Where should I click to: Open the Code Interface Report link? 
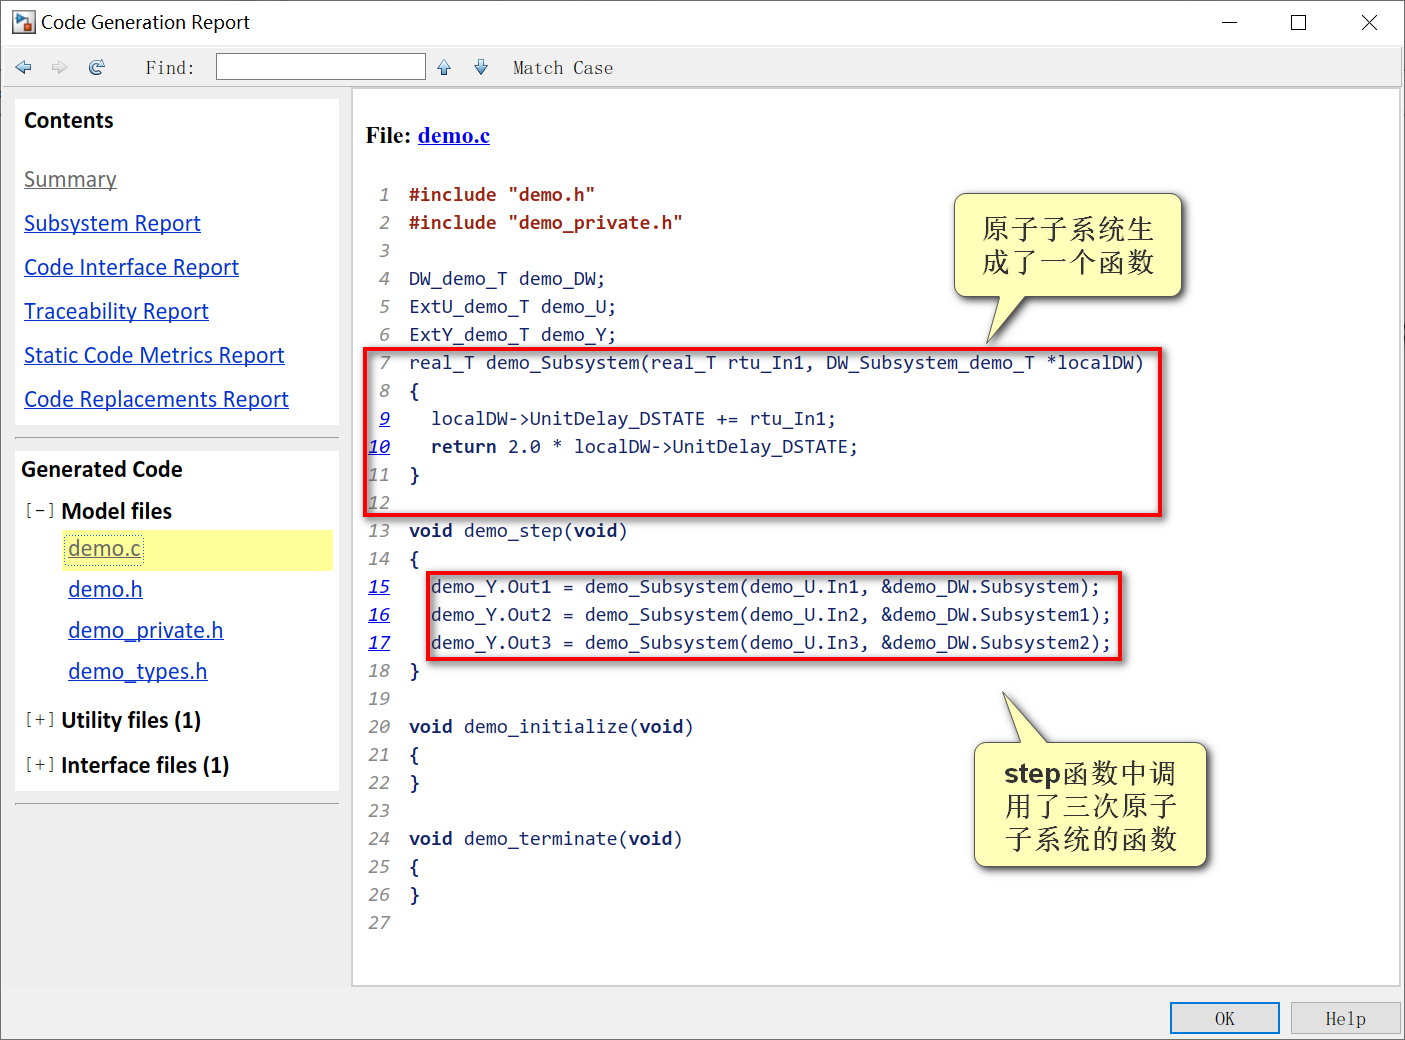(131, 268)
